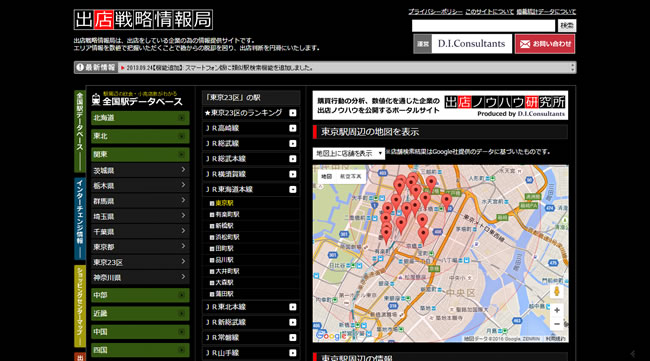Click the Street View pegman icon
The height and width of the screenshot is (361, 650).
tap(557, 291)
